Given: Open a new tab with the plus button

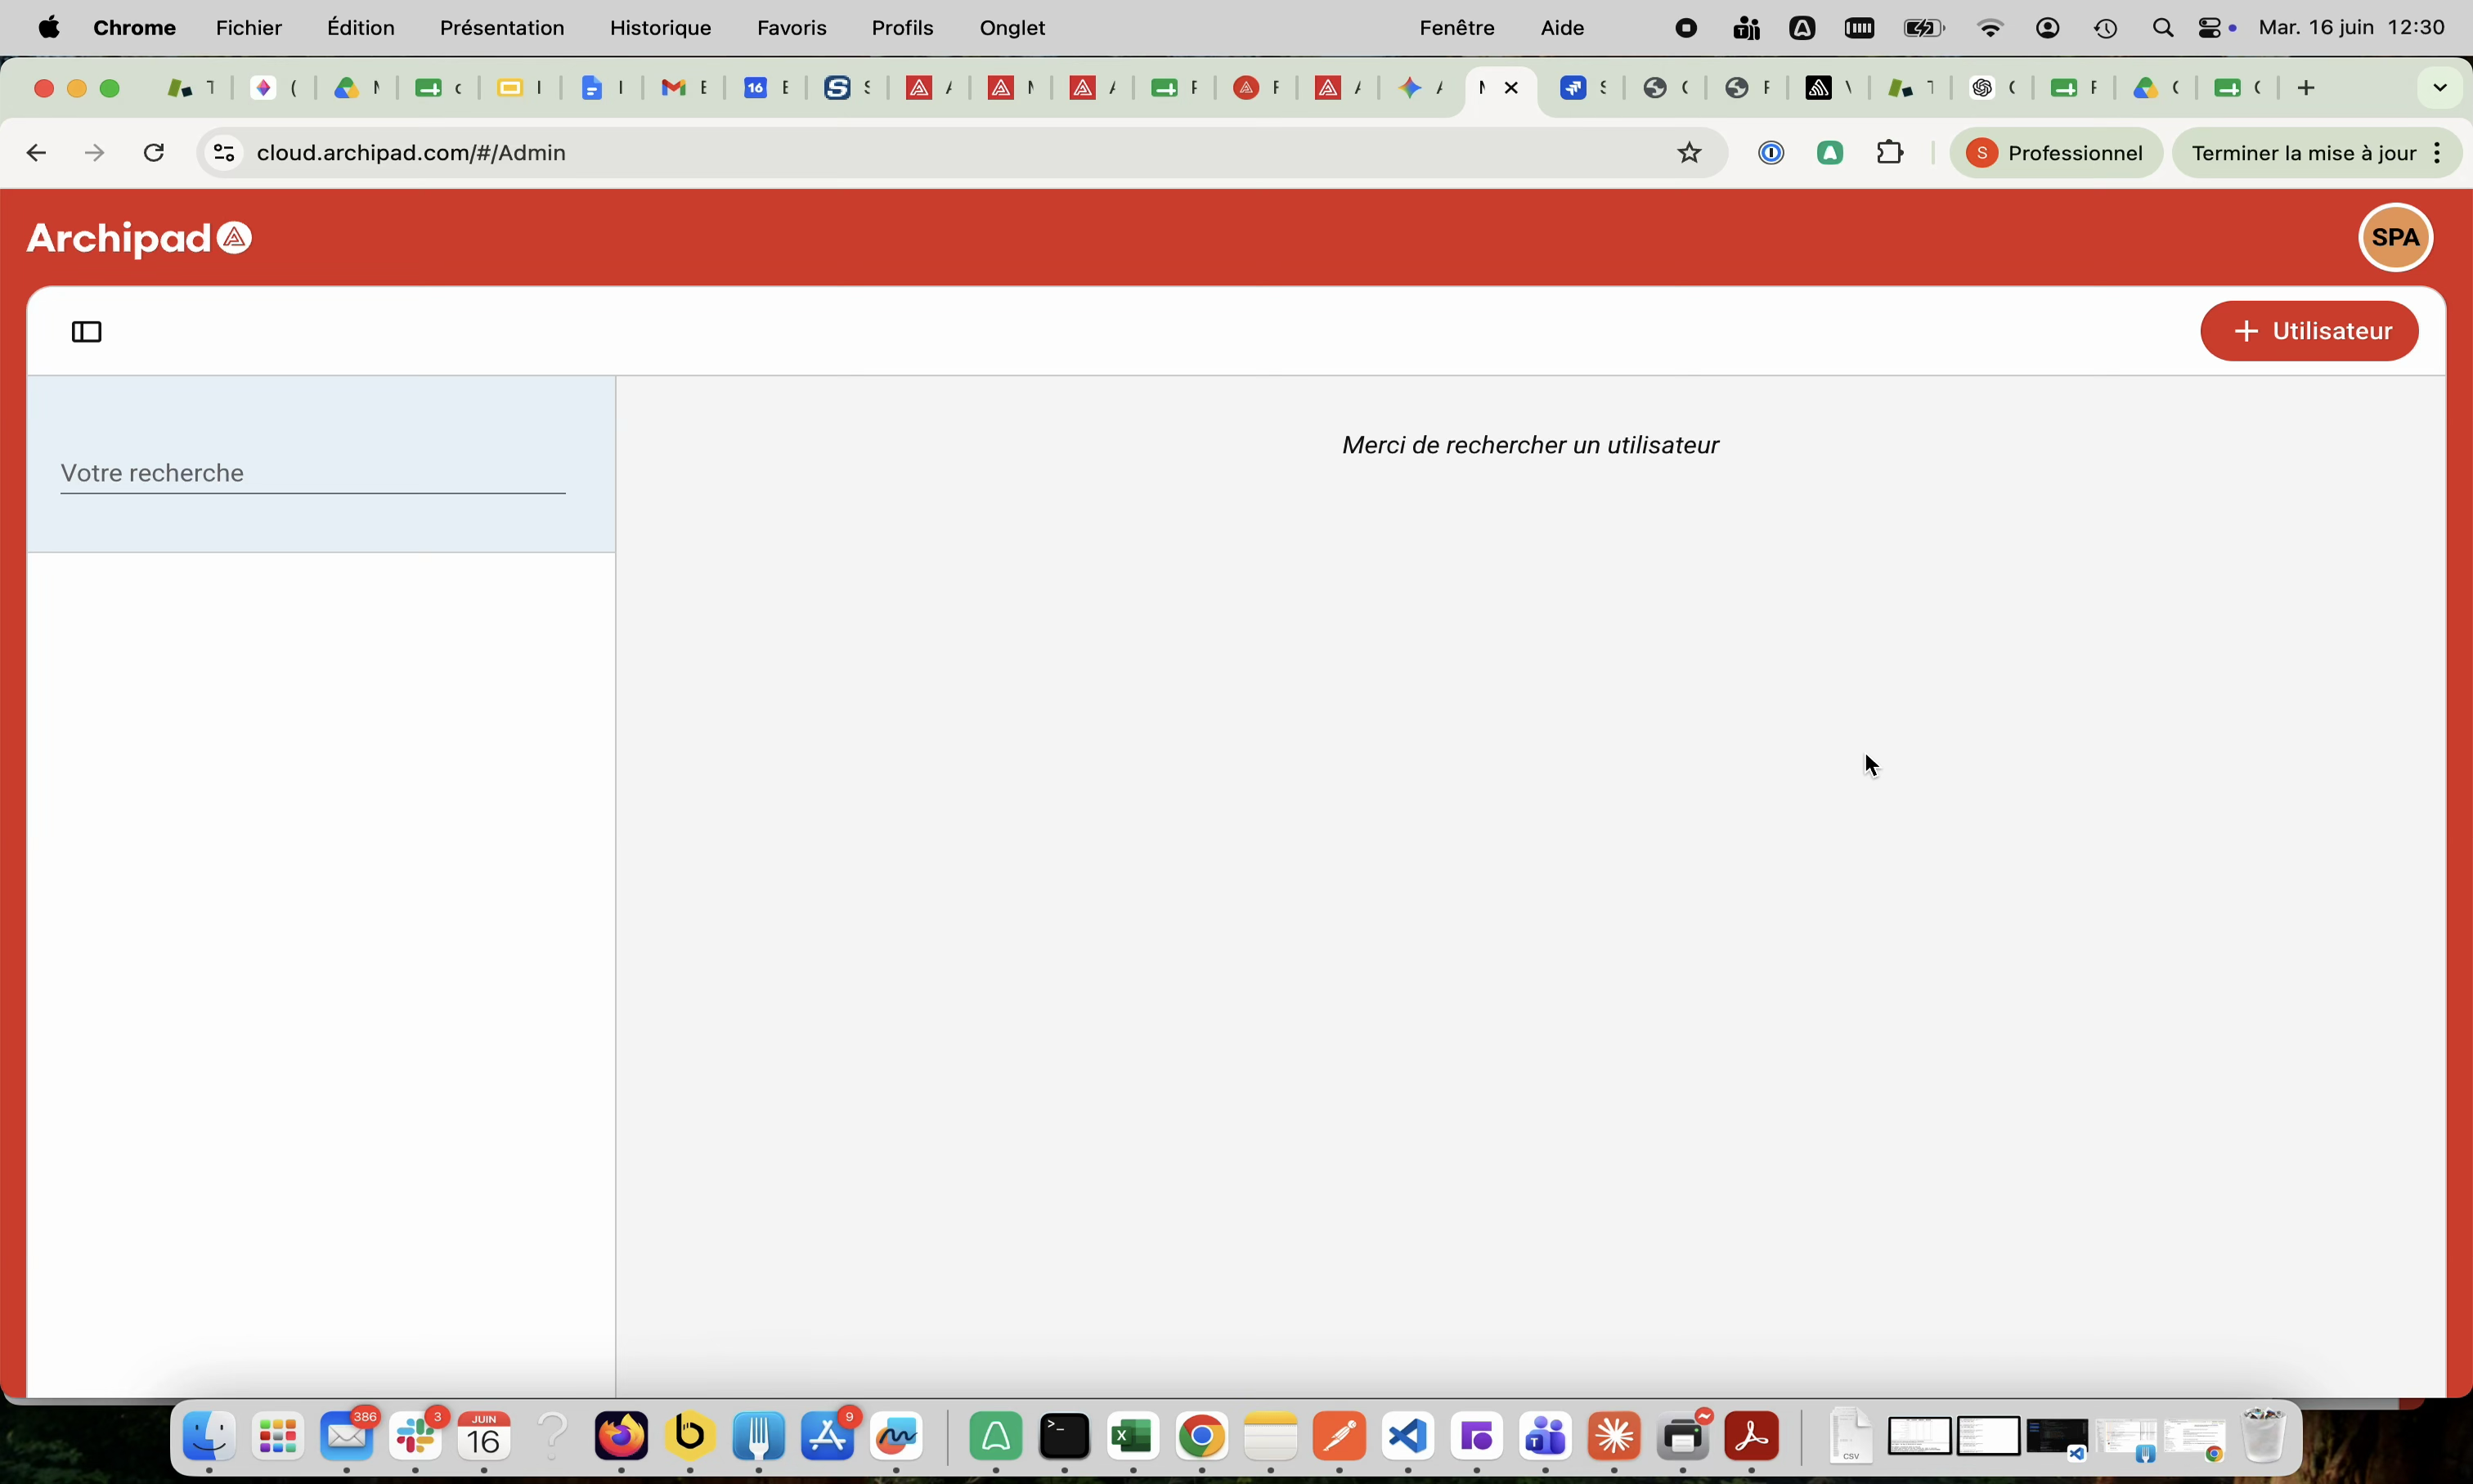Looking at the screenshot, I should (x=2306, y=88).
